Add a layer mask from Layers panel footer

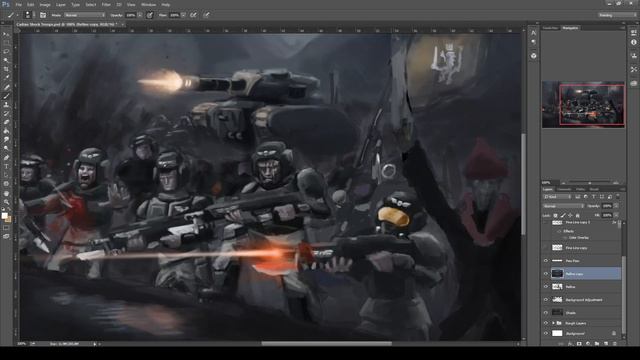[579, 344]
